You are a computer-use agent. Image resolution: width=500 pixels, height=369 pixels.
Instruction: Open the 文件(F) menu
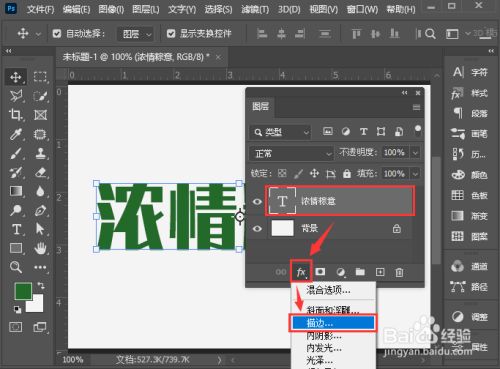pos(40,9)
